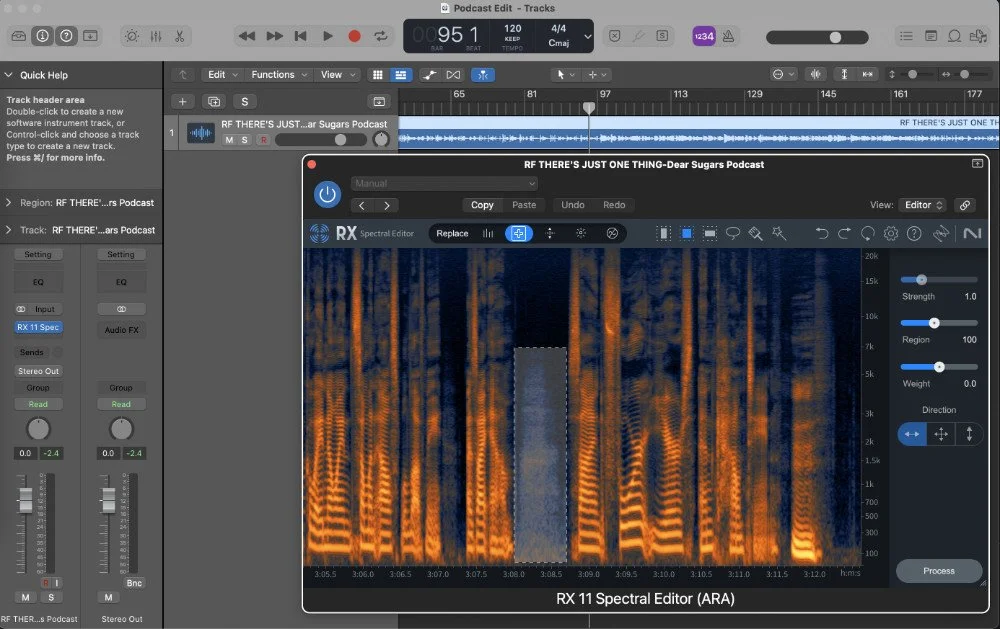Select the time-frequency selection tool
Screen dimensions: 1000x629
tap(686, 233)
